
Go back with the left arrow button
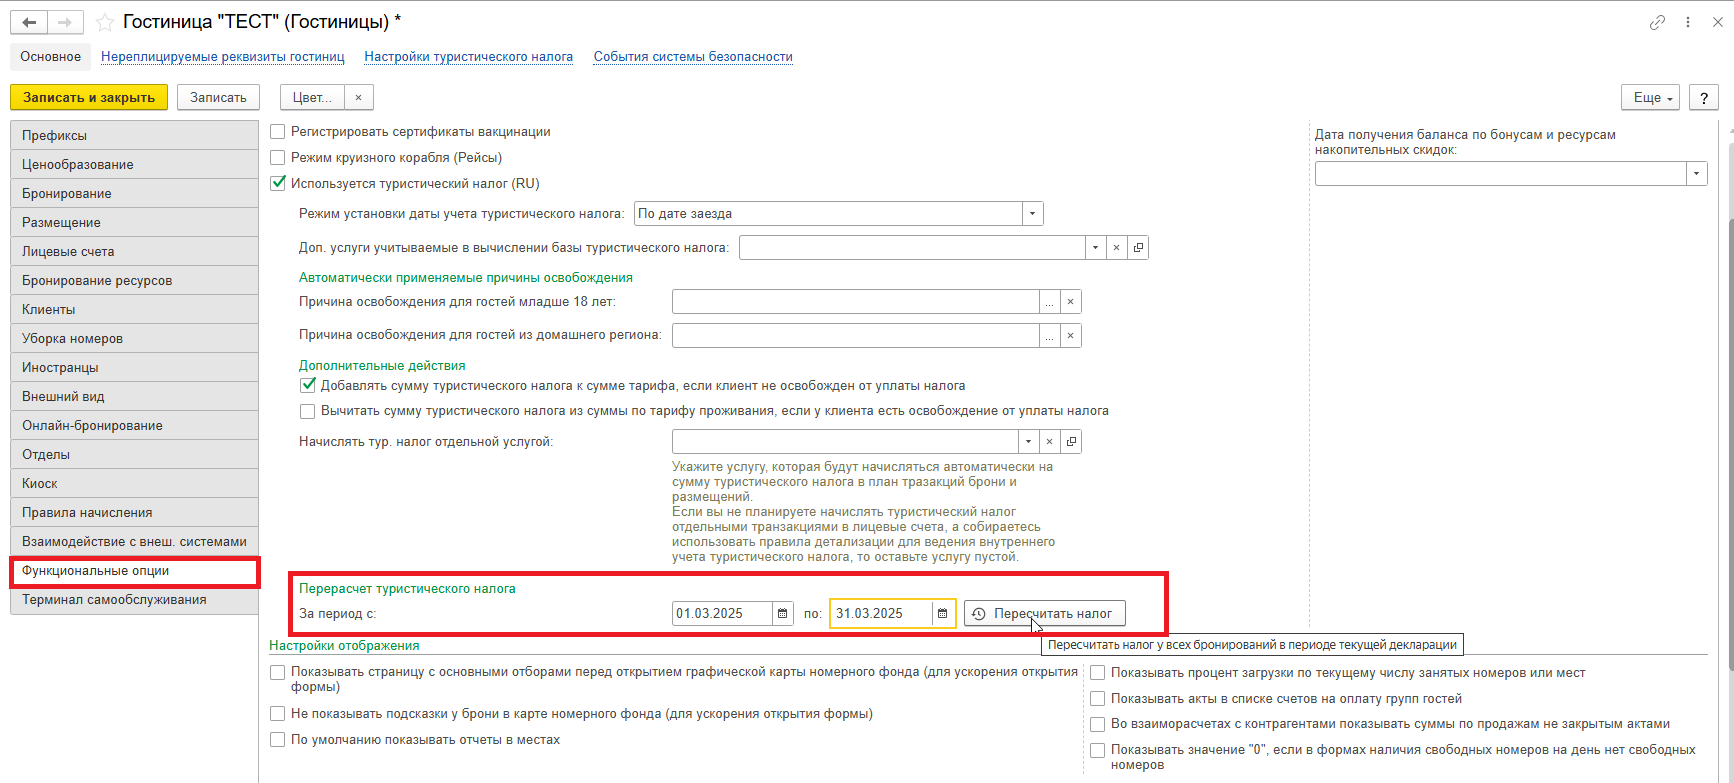[30, 22]
